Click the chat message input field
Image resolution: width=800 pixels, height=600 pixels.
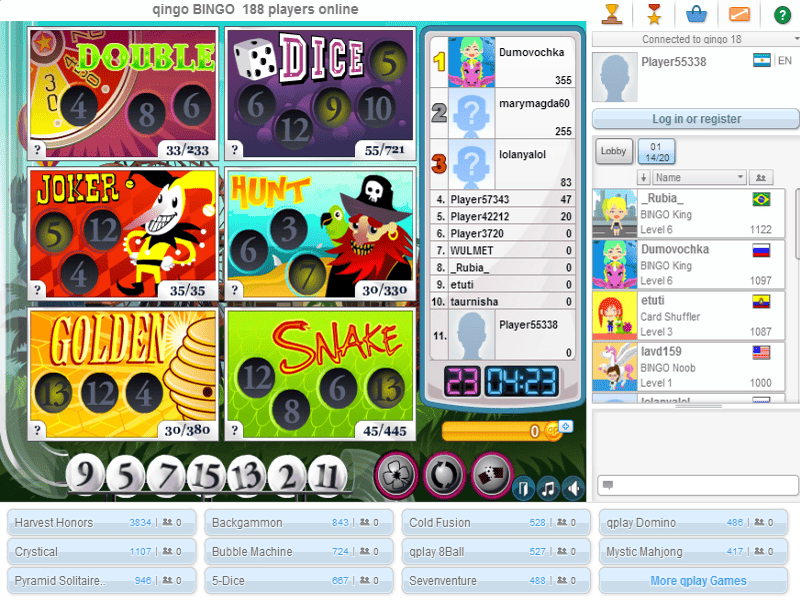[x=698, y=485]
